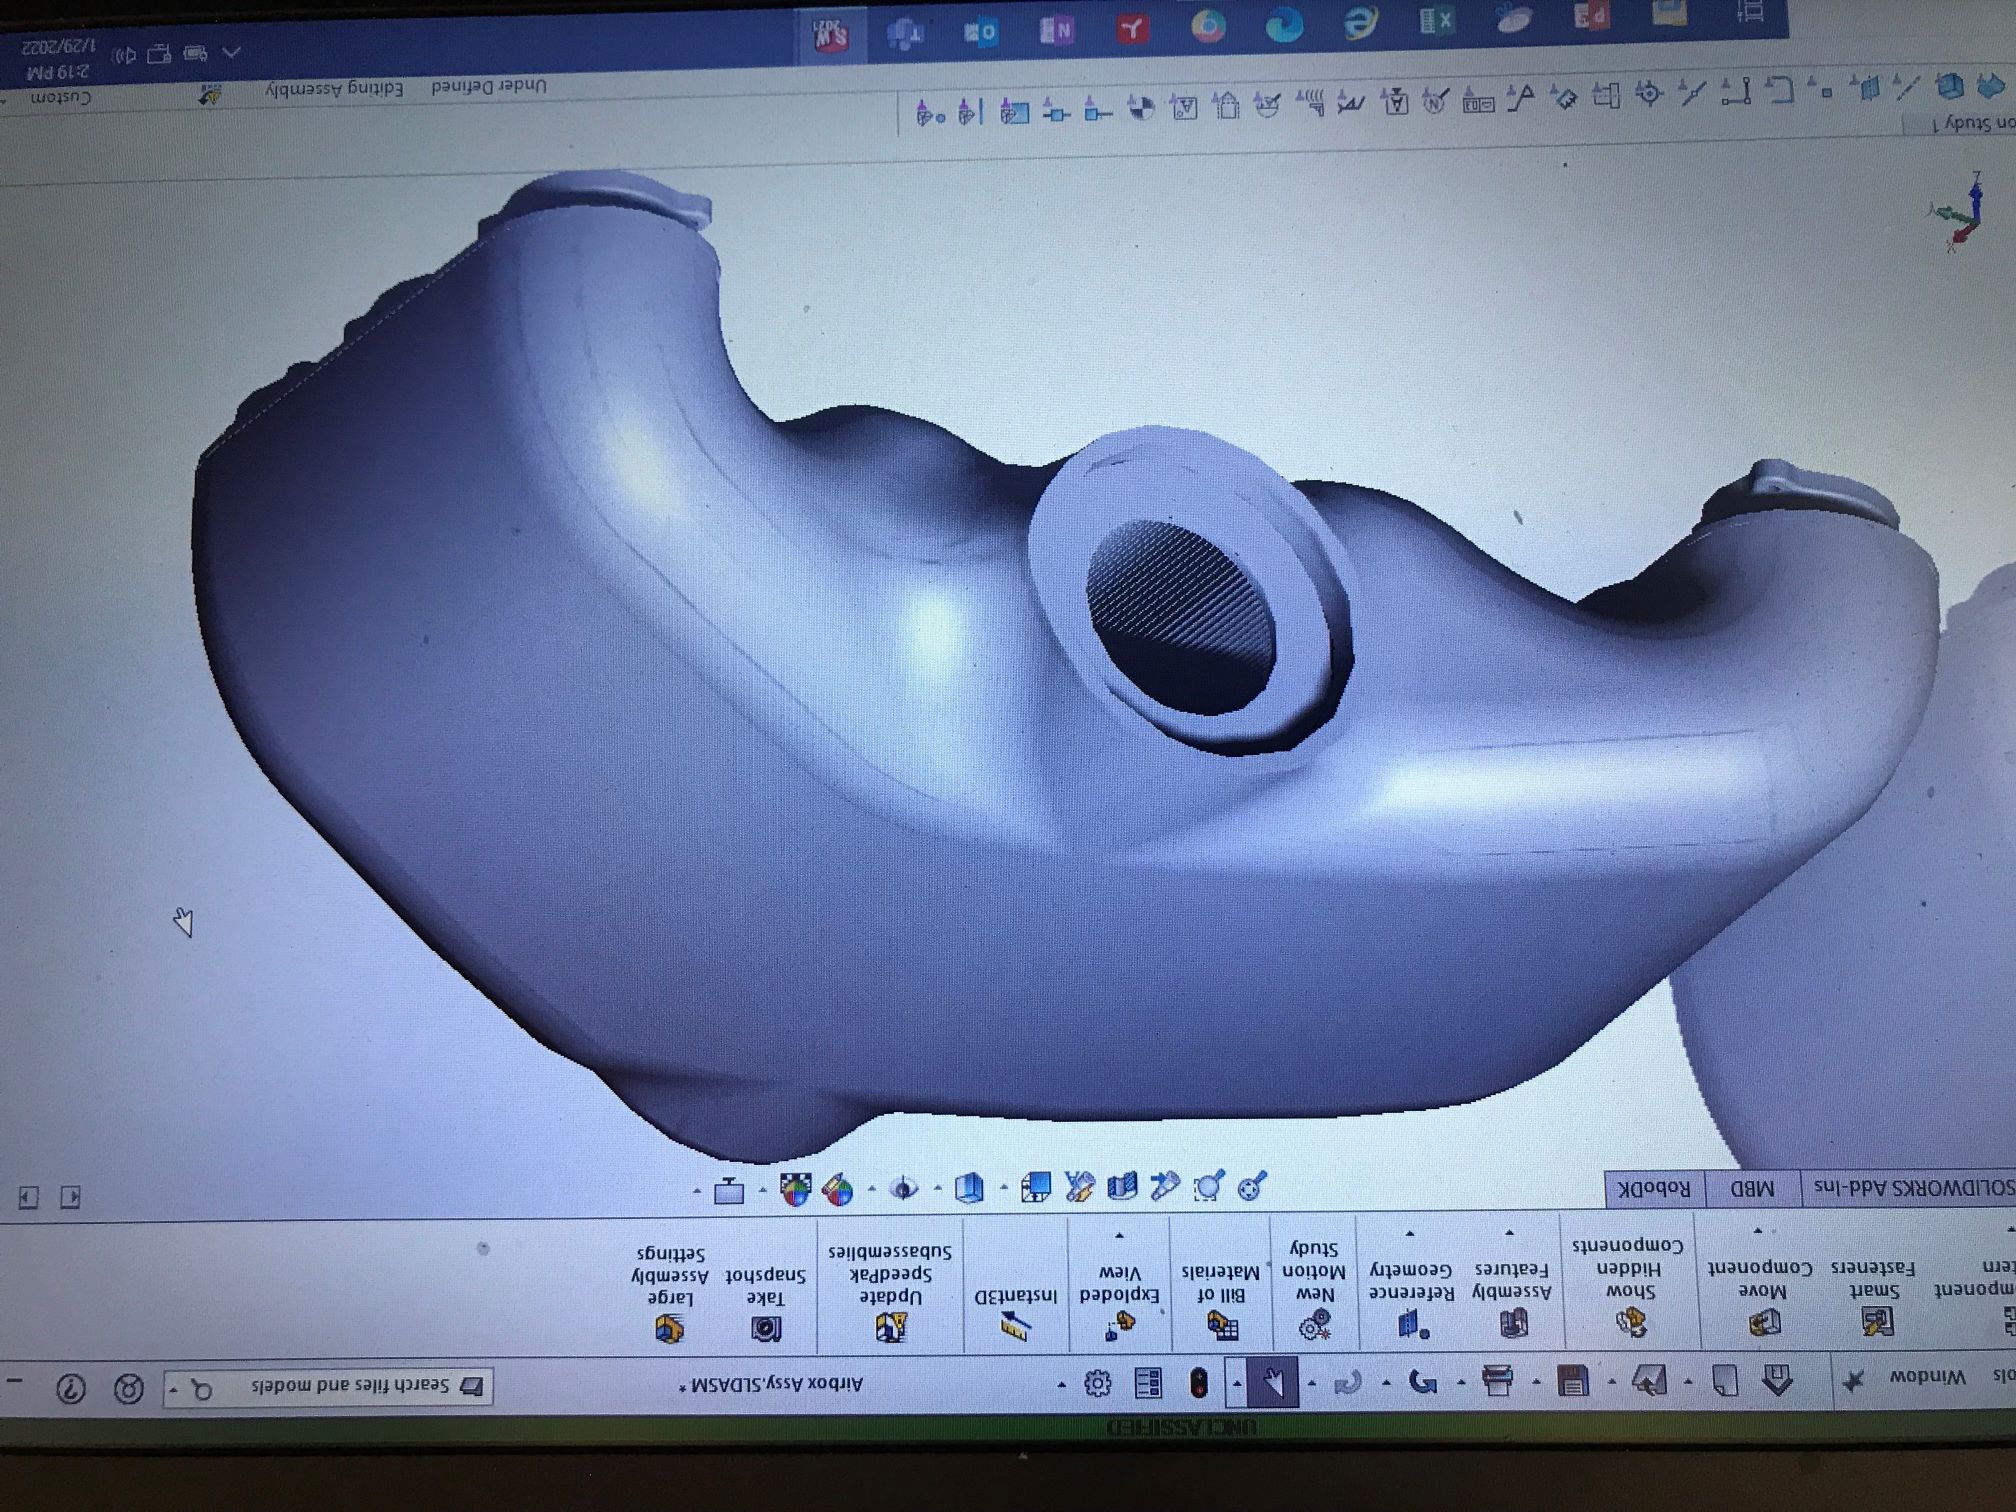The image size is (2016, 1512).
Task: Start a New Motion Study
Action: coord(1314,1324)
